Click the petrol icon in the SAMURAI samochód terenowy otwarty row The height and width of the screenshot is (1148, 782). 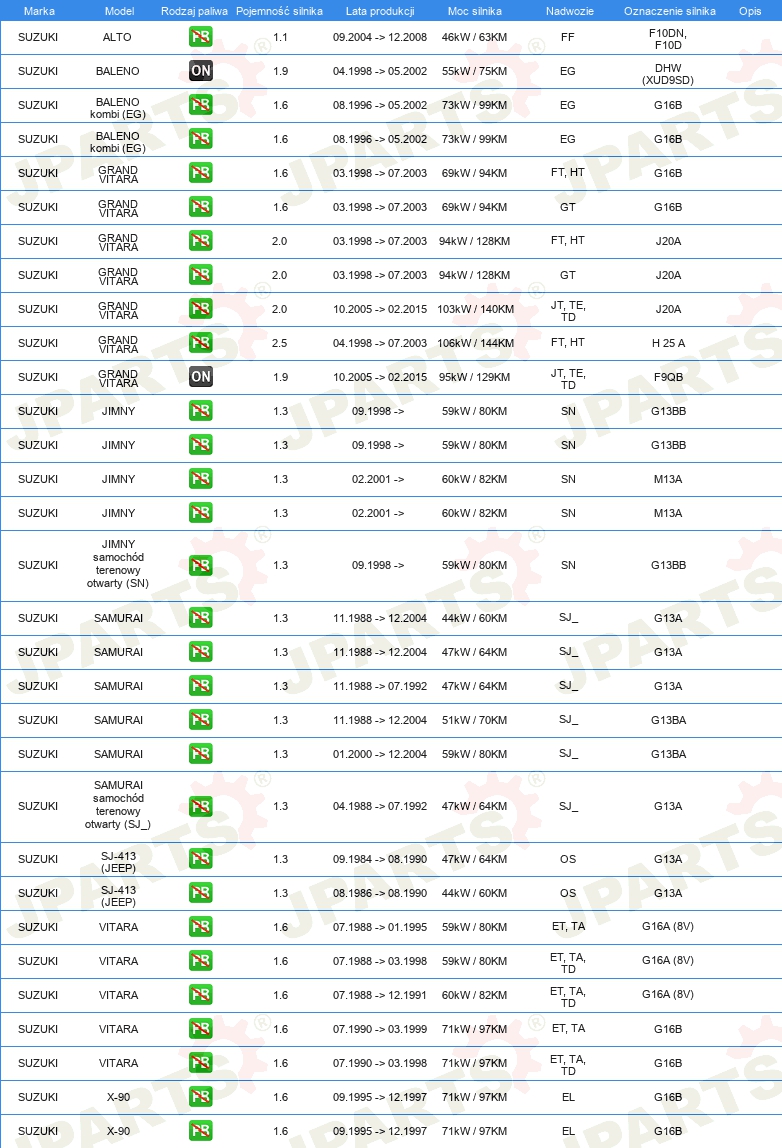(201, 806)
